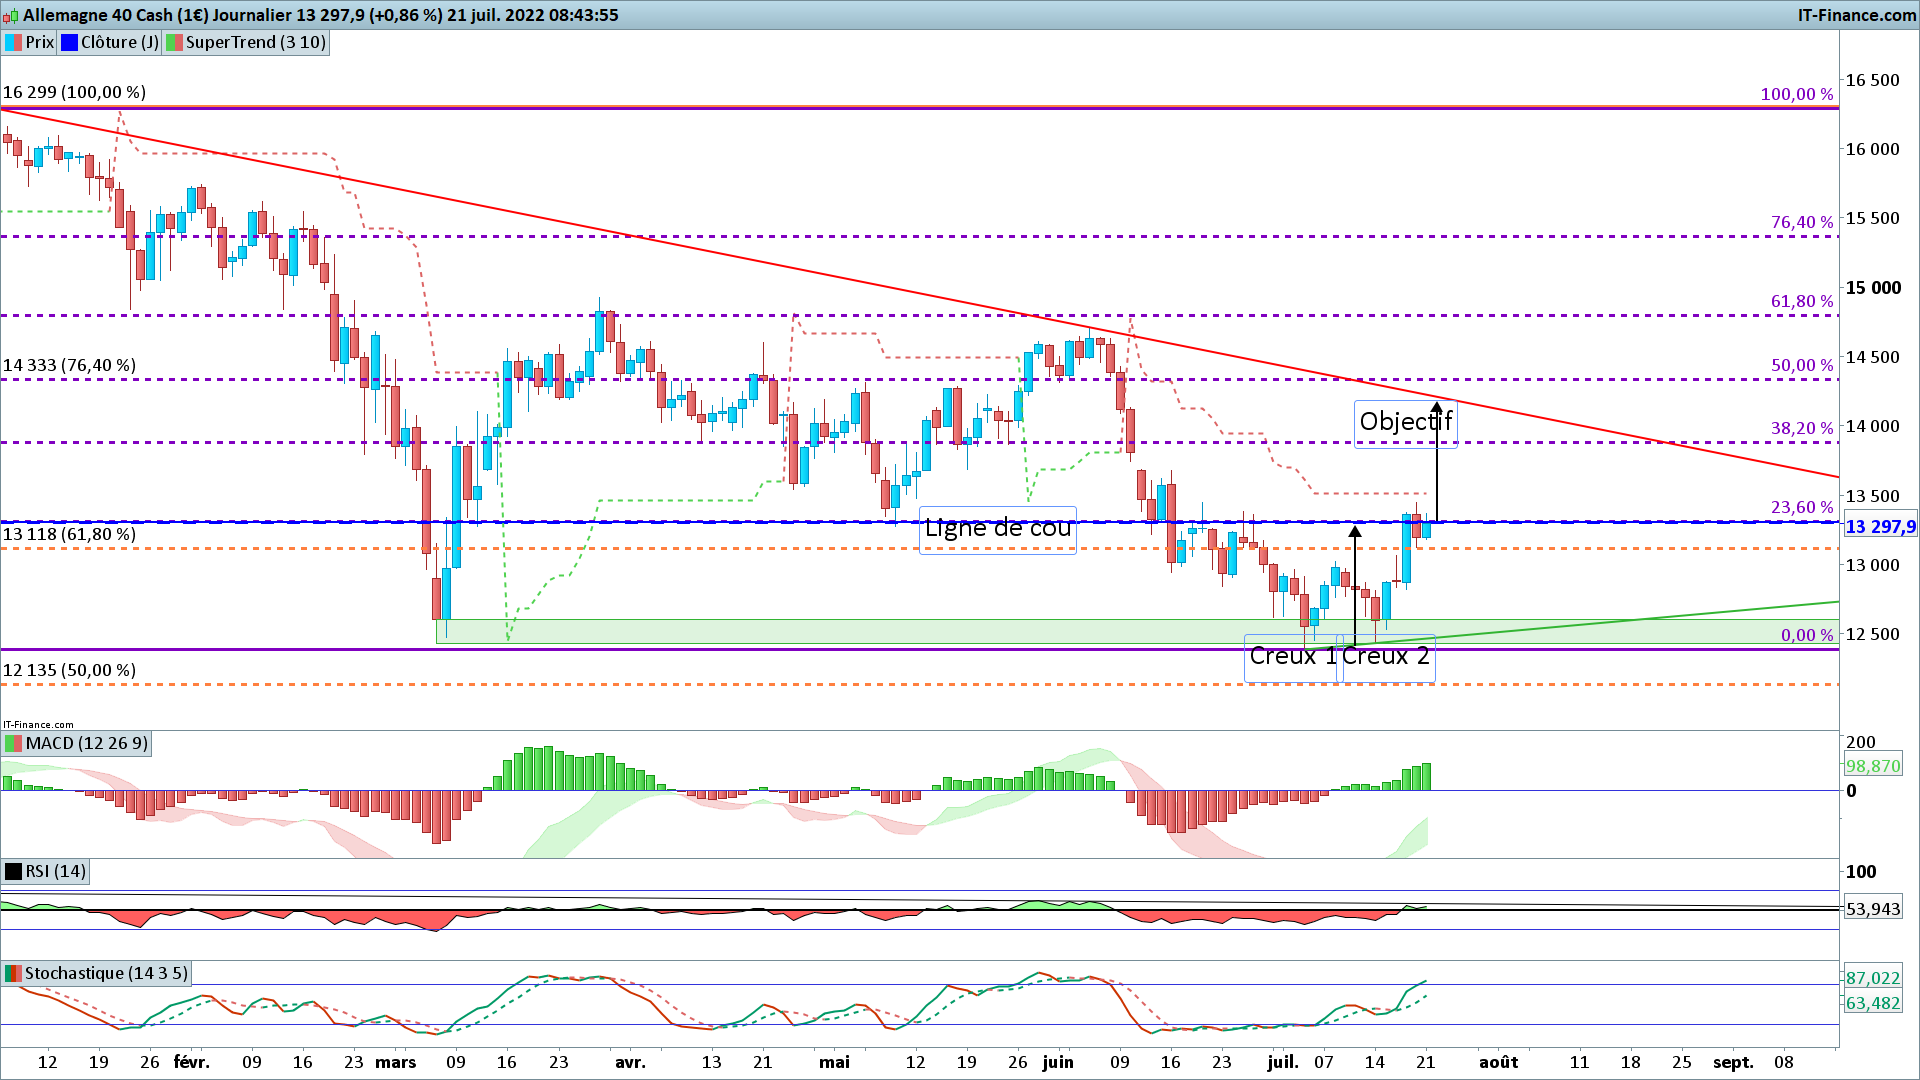Select the Stochastique (14 3 5) label
Viewport: 1920px width, 1080px height.
tap(106, 973)
